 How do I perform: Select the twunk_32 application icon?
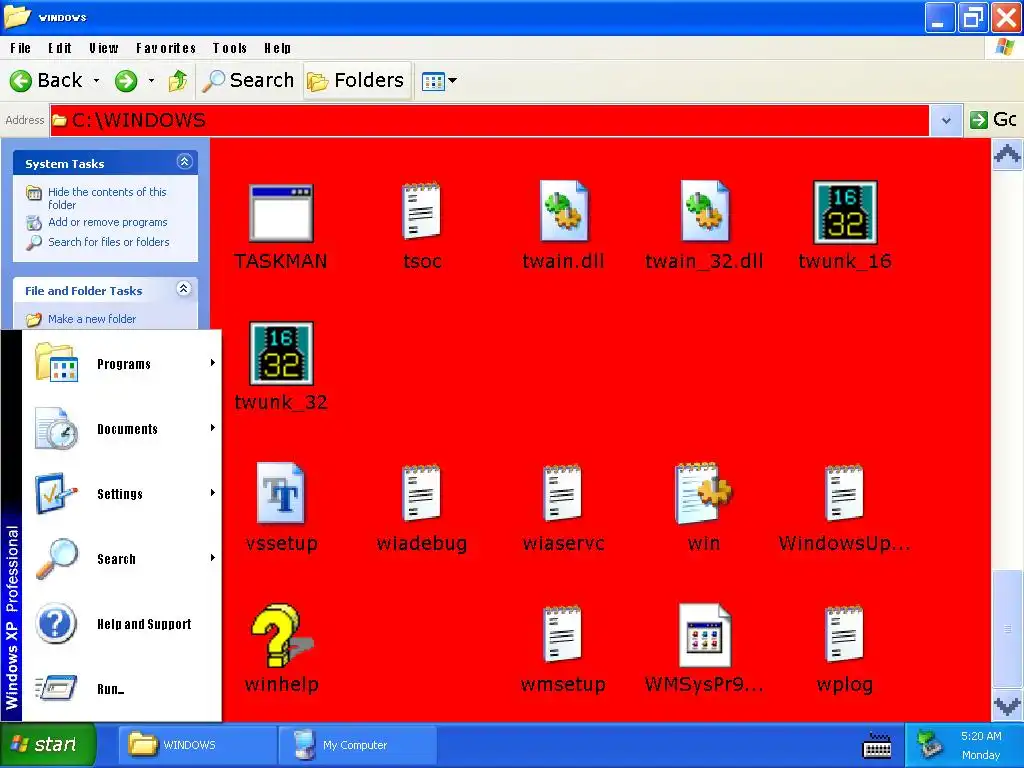(x=281, y=353)
